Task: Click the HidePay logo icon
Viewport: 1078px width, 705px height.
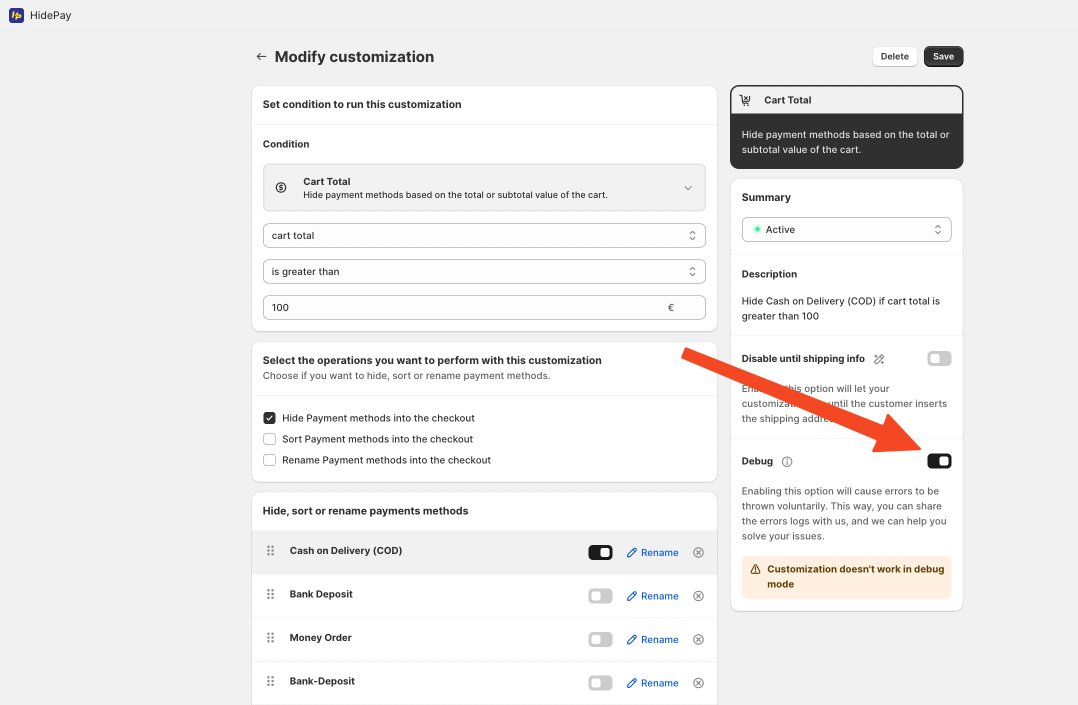Action: [16, 15]
